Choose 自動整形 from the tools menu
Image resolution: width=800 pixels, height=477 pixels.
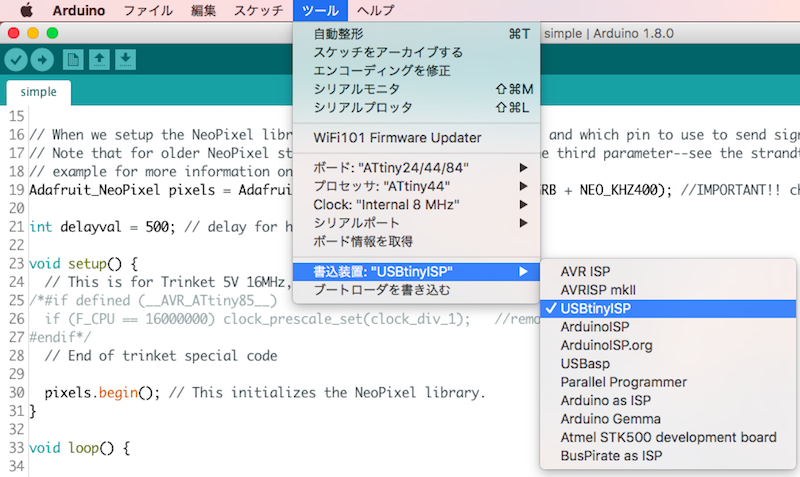(x=416, y=34)
